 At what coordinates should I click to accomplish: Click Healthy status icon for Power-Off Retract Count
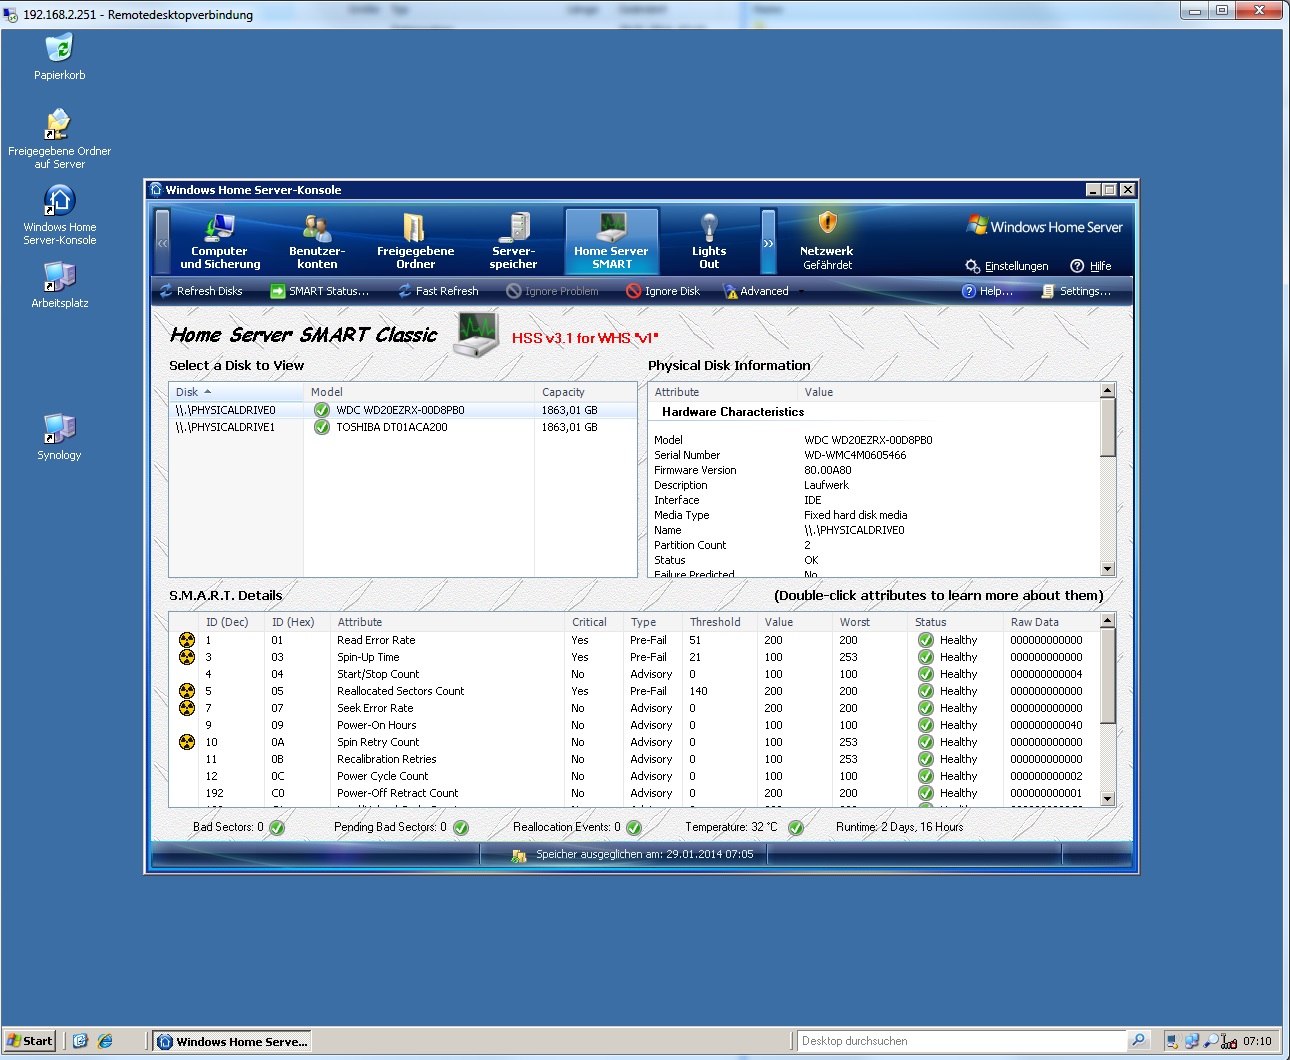926,793
